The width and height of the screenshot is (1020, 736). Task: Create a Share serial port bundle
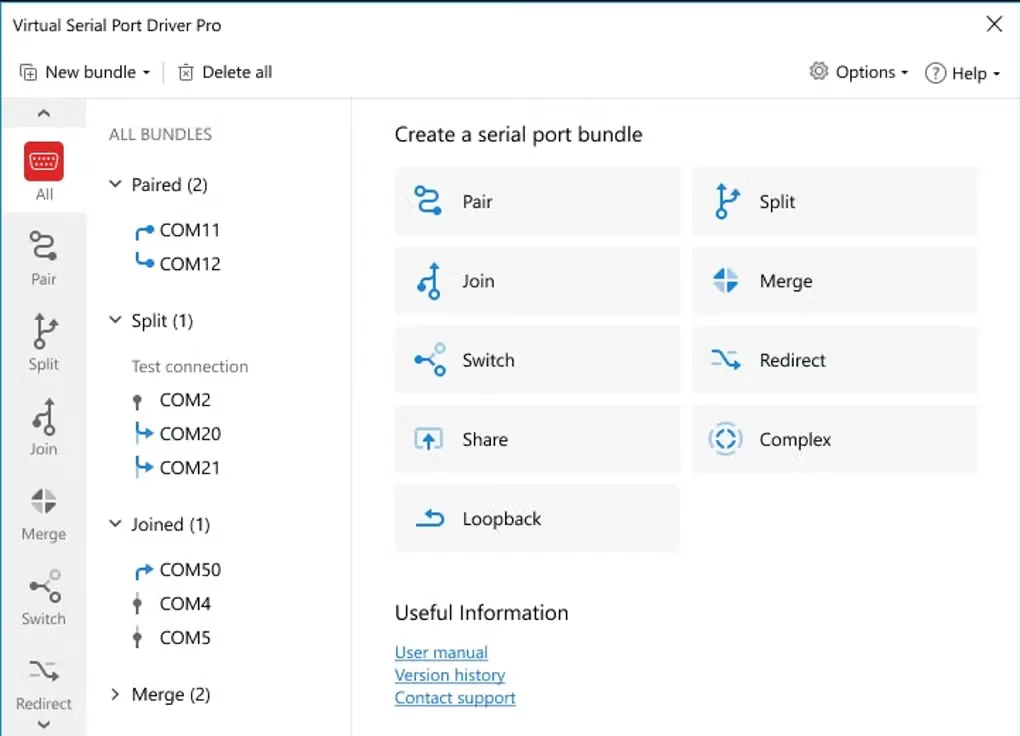click(x=537, y=440)
